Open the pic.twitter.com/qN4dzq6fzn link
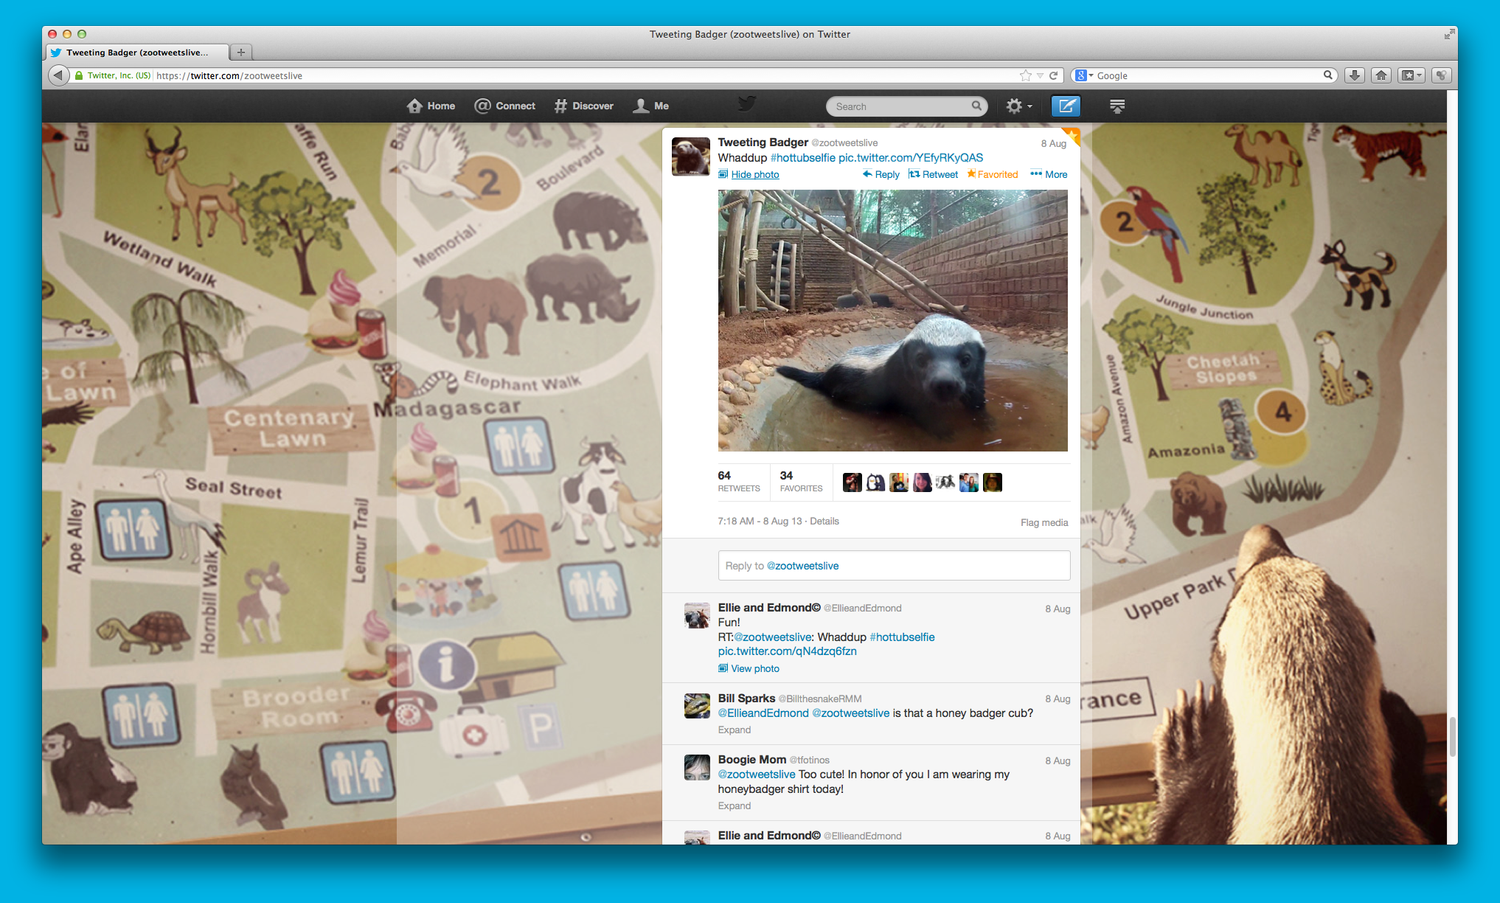This screenshot has width=1500, height=903. [x=787, y=652]
